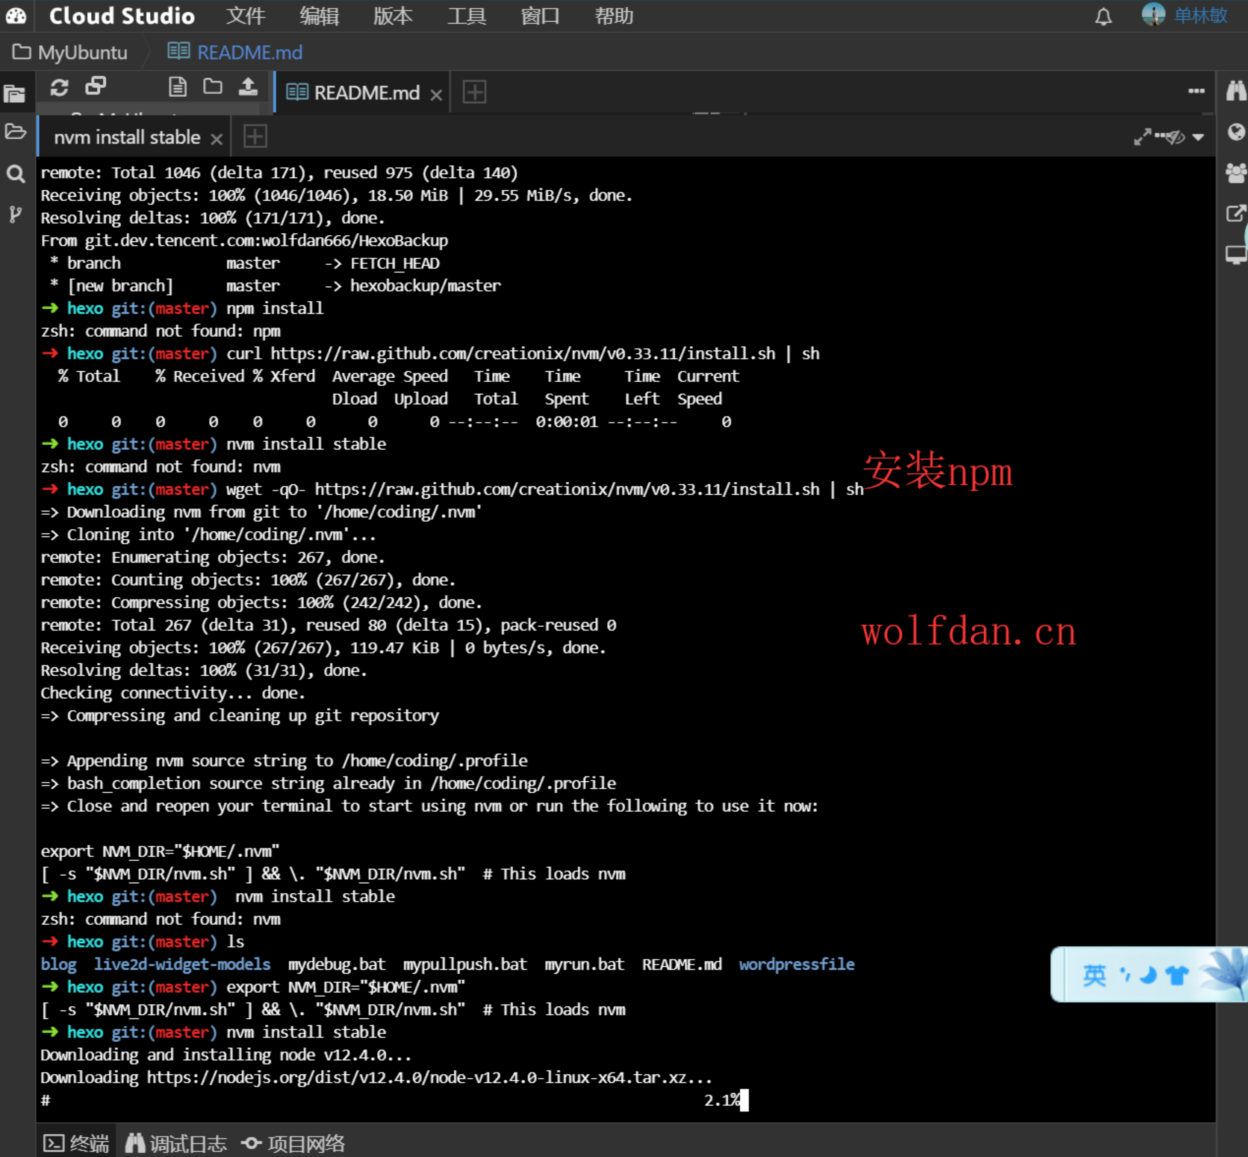Viewport: 1248px width, 1157px height.
Task: Open the external preview icon on the right sidebar
Action: [x=1235, y=212]
